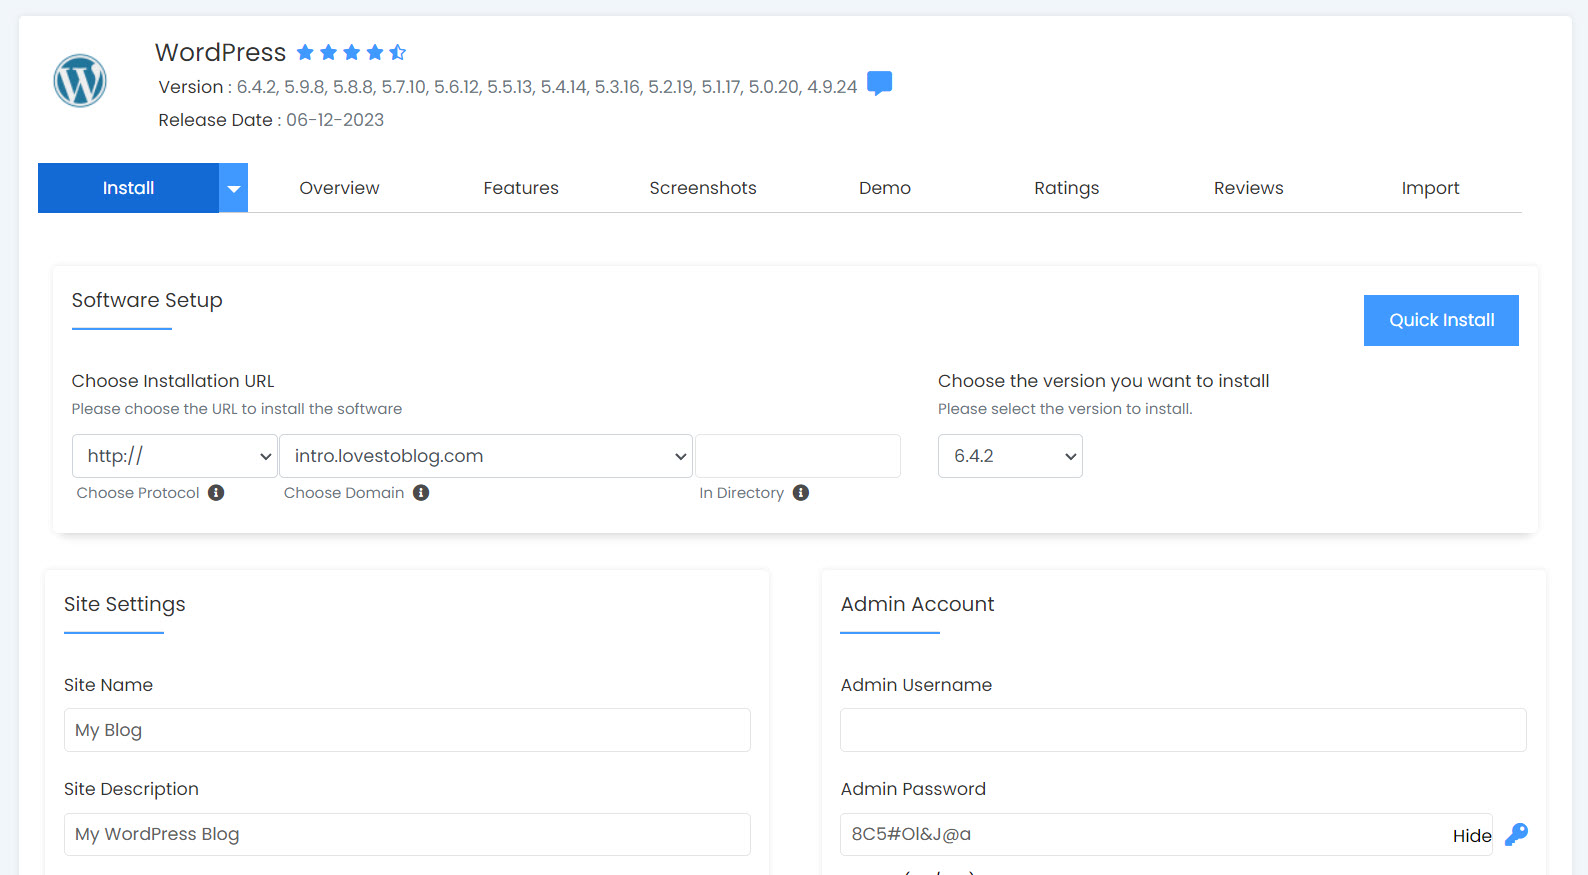Click the Choose Domain info icon
The image size is (1588, 875).
[421, 493]
